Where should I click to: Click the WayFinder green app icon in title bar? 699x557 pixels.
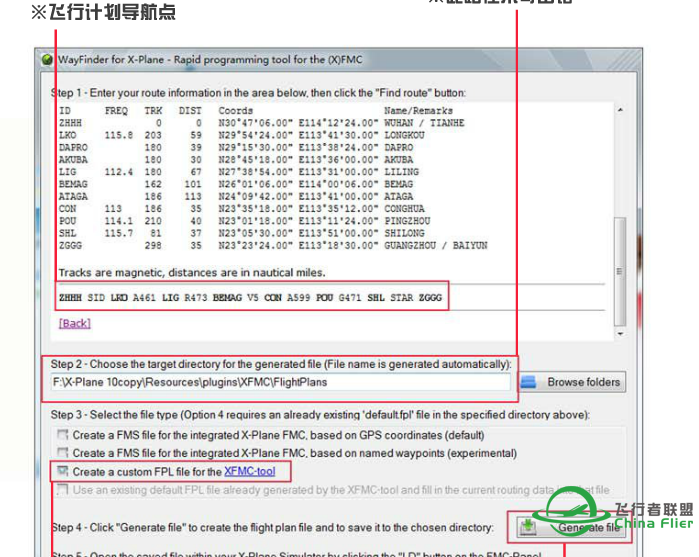47,59
